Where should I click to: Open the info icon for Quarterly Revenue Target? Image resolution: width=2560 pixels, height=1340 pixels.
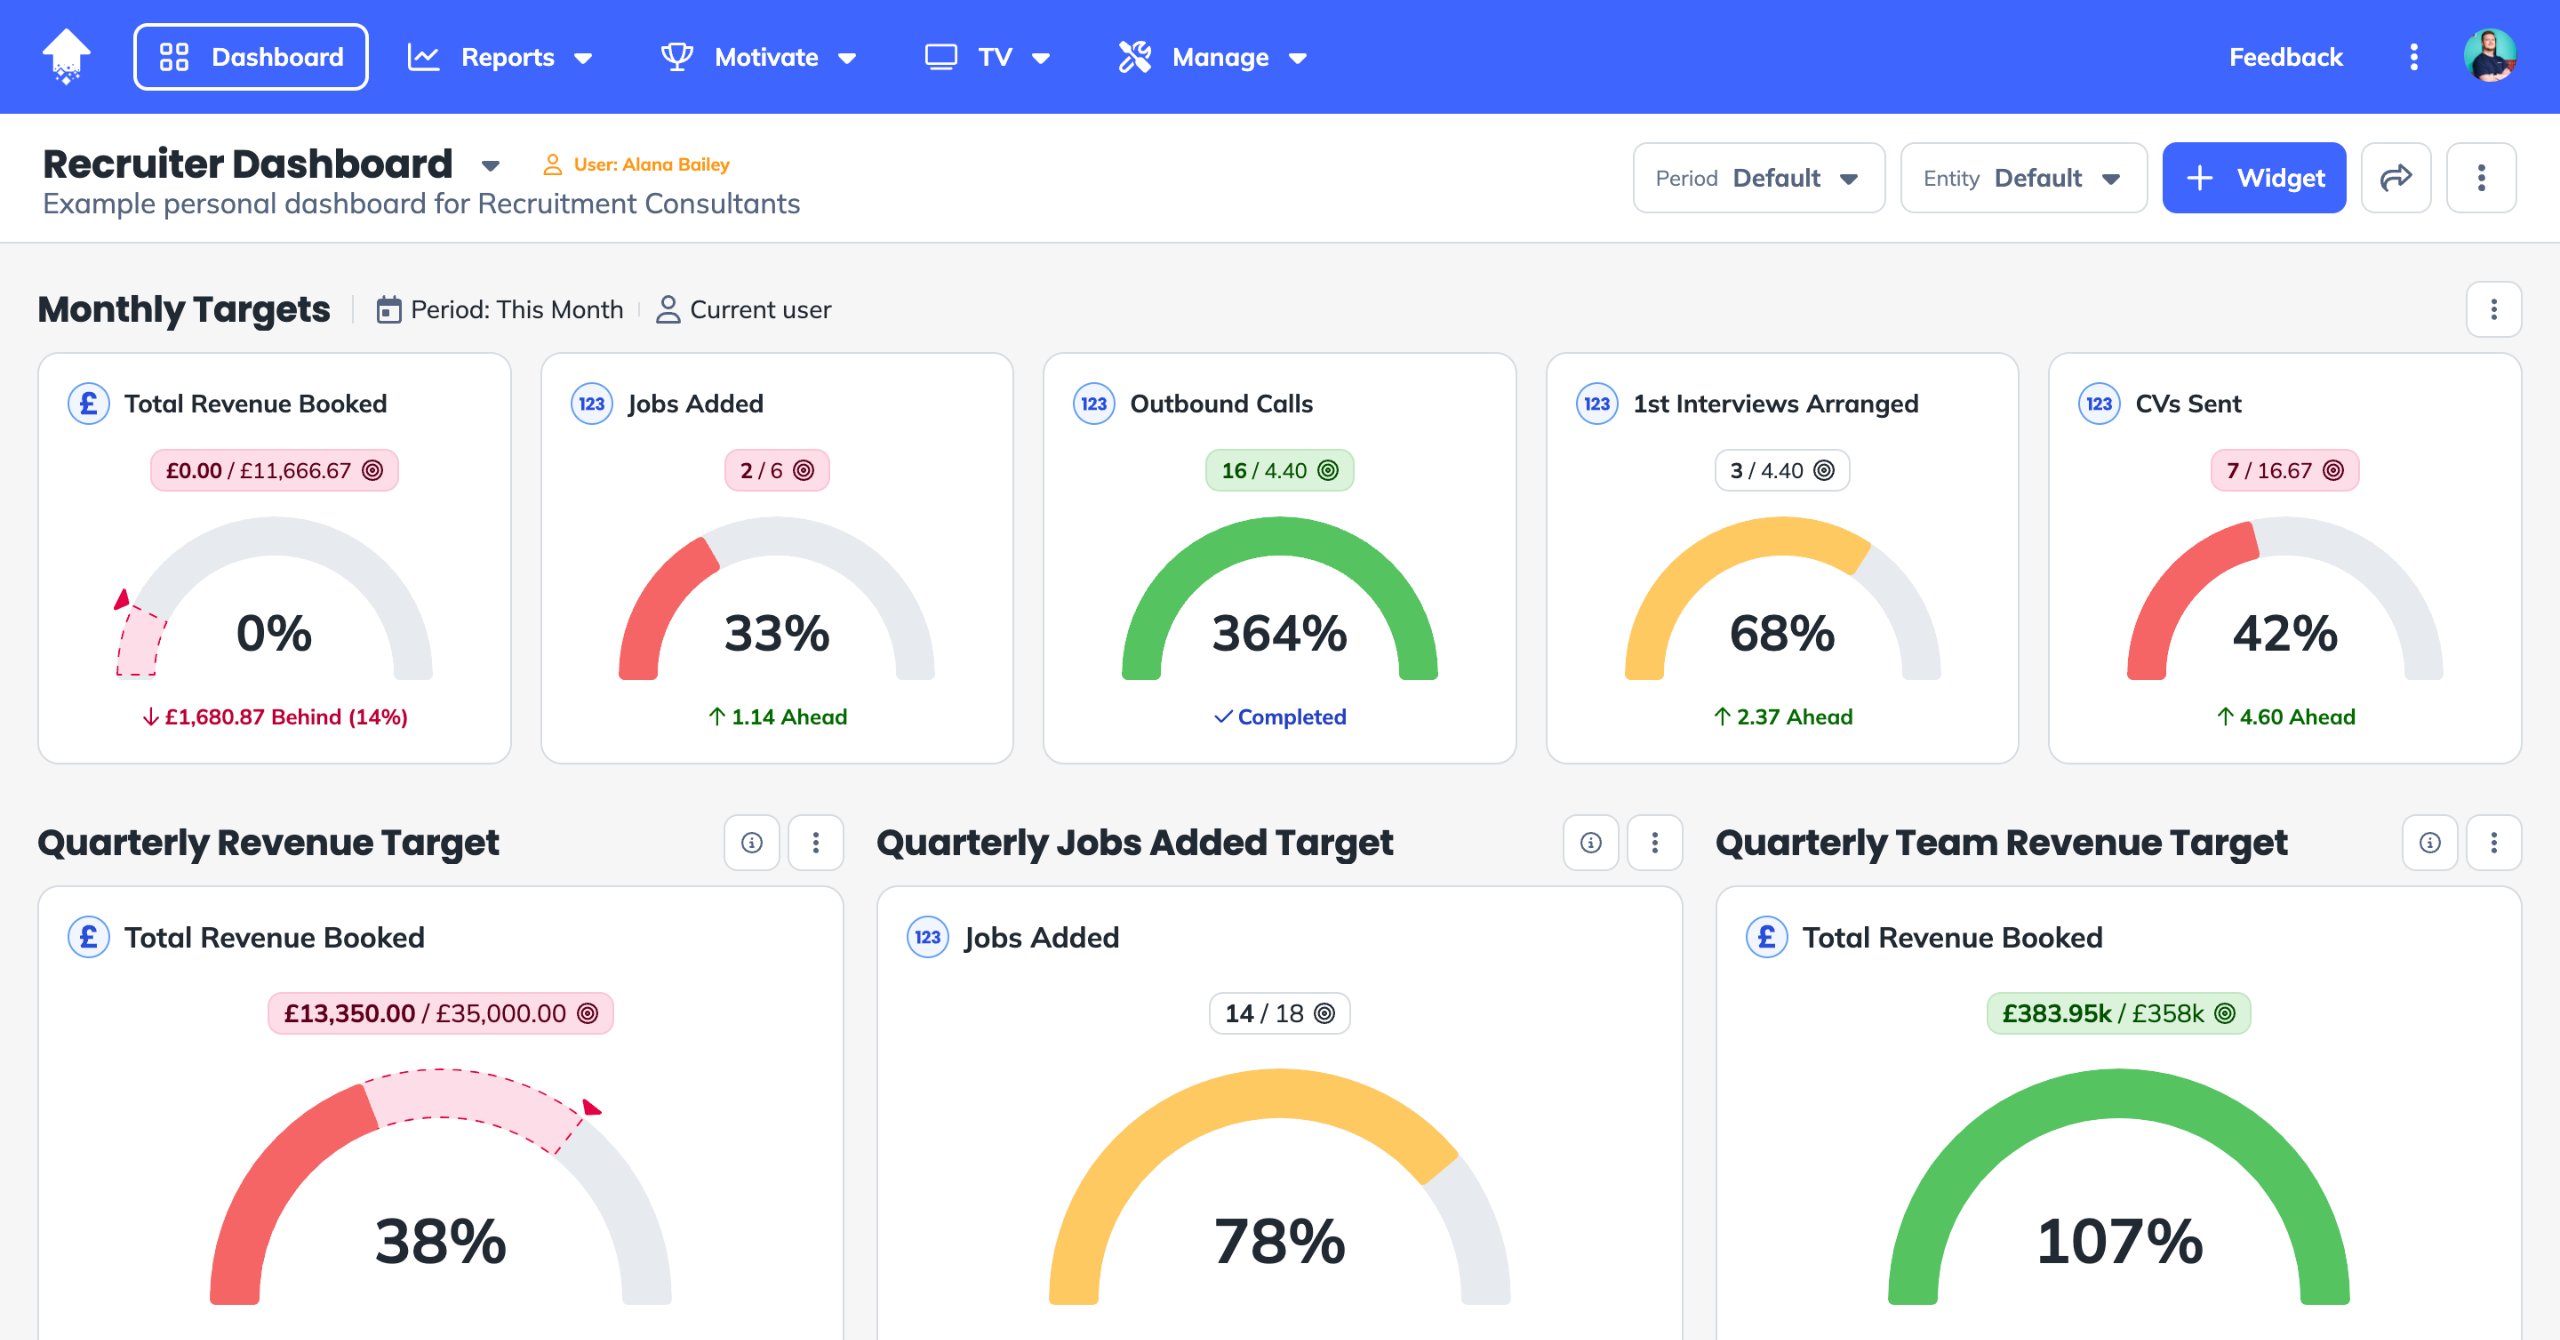pyautogui.click(x=752, y=843)
